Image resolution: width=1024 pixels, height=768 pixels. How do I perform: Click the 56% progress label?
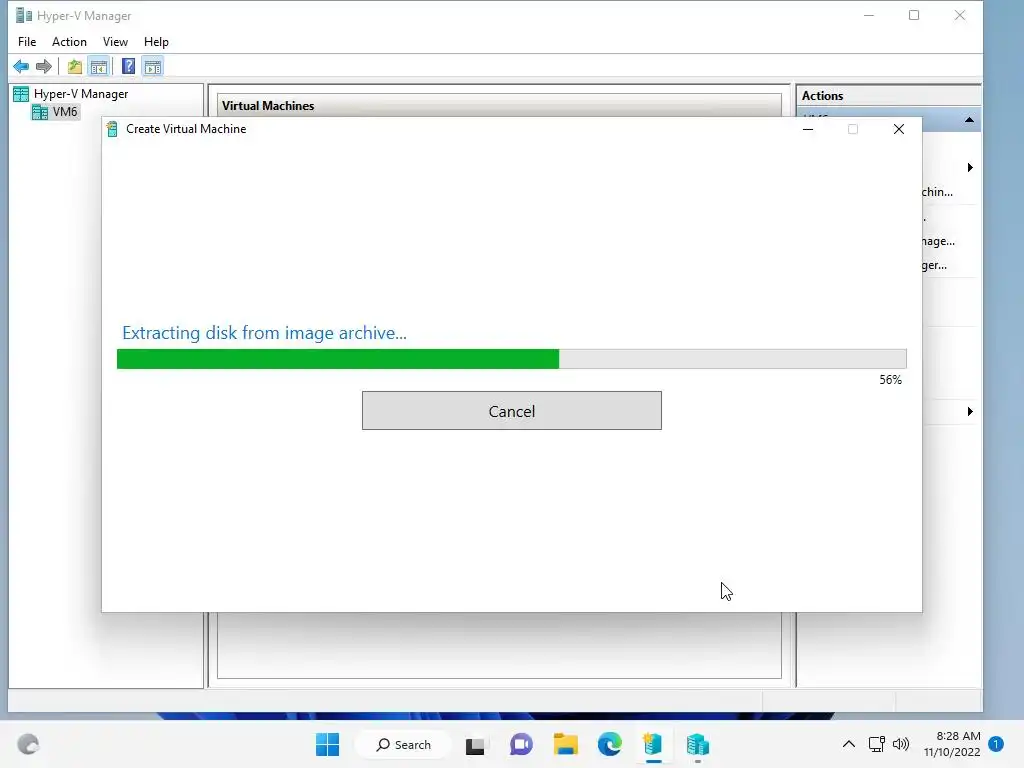point(890,379)
